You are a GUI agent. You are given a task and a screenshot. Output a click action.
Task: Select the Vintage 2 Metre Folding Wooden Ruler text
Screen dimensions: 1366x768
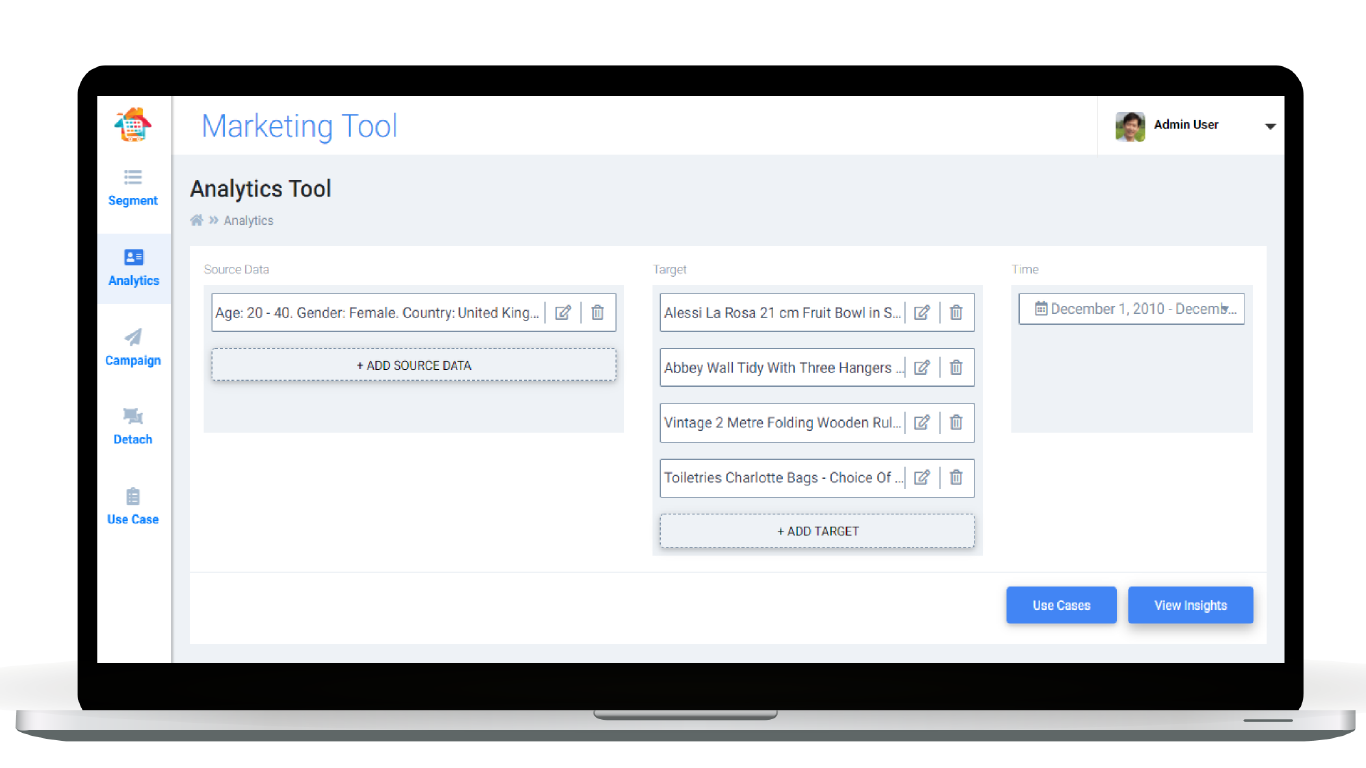pyautogui.click(x=783, y=423)
